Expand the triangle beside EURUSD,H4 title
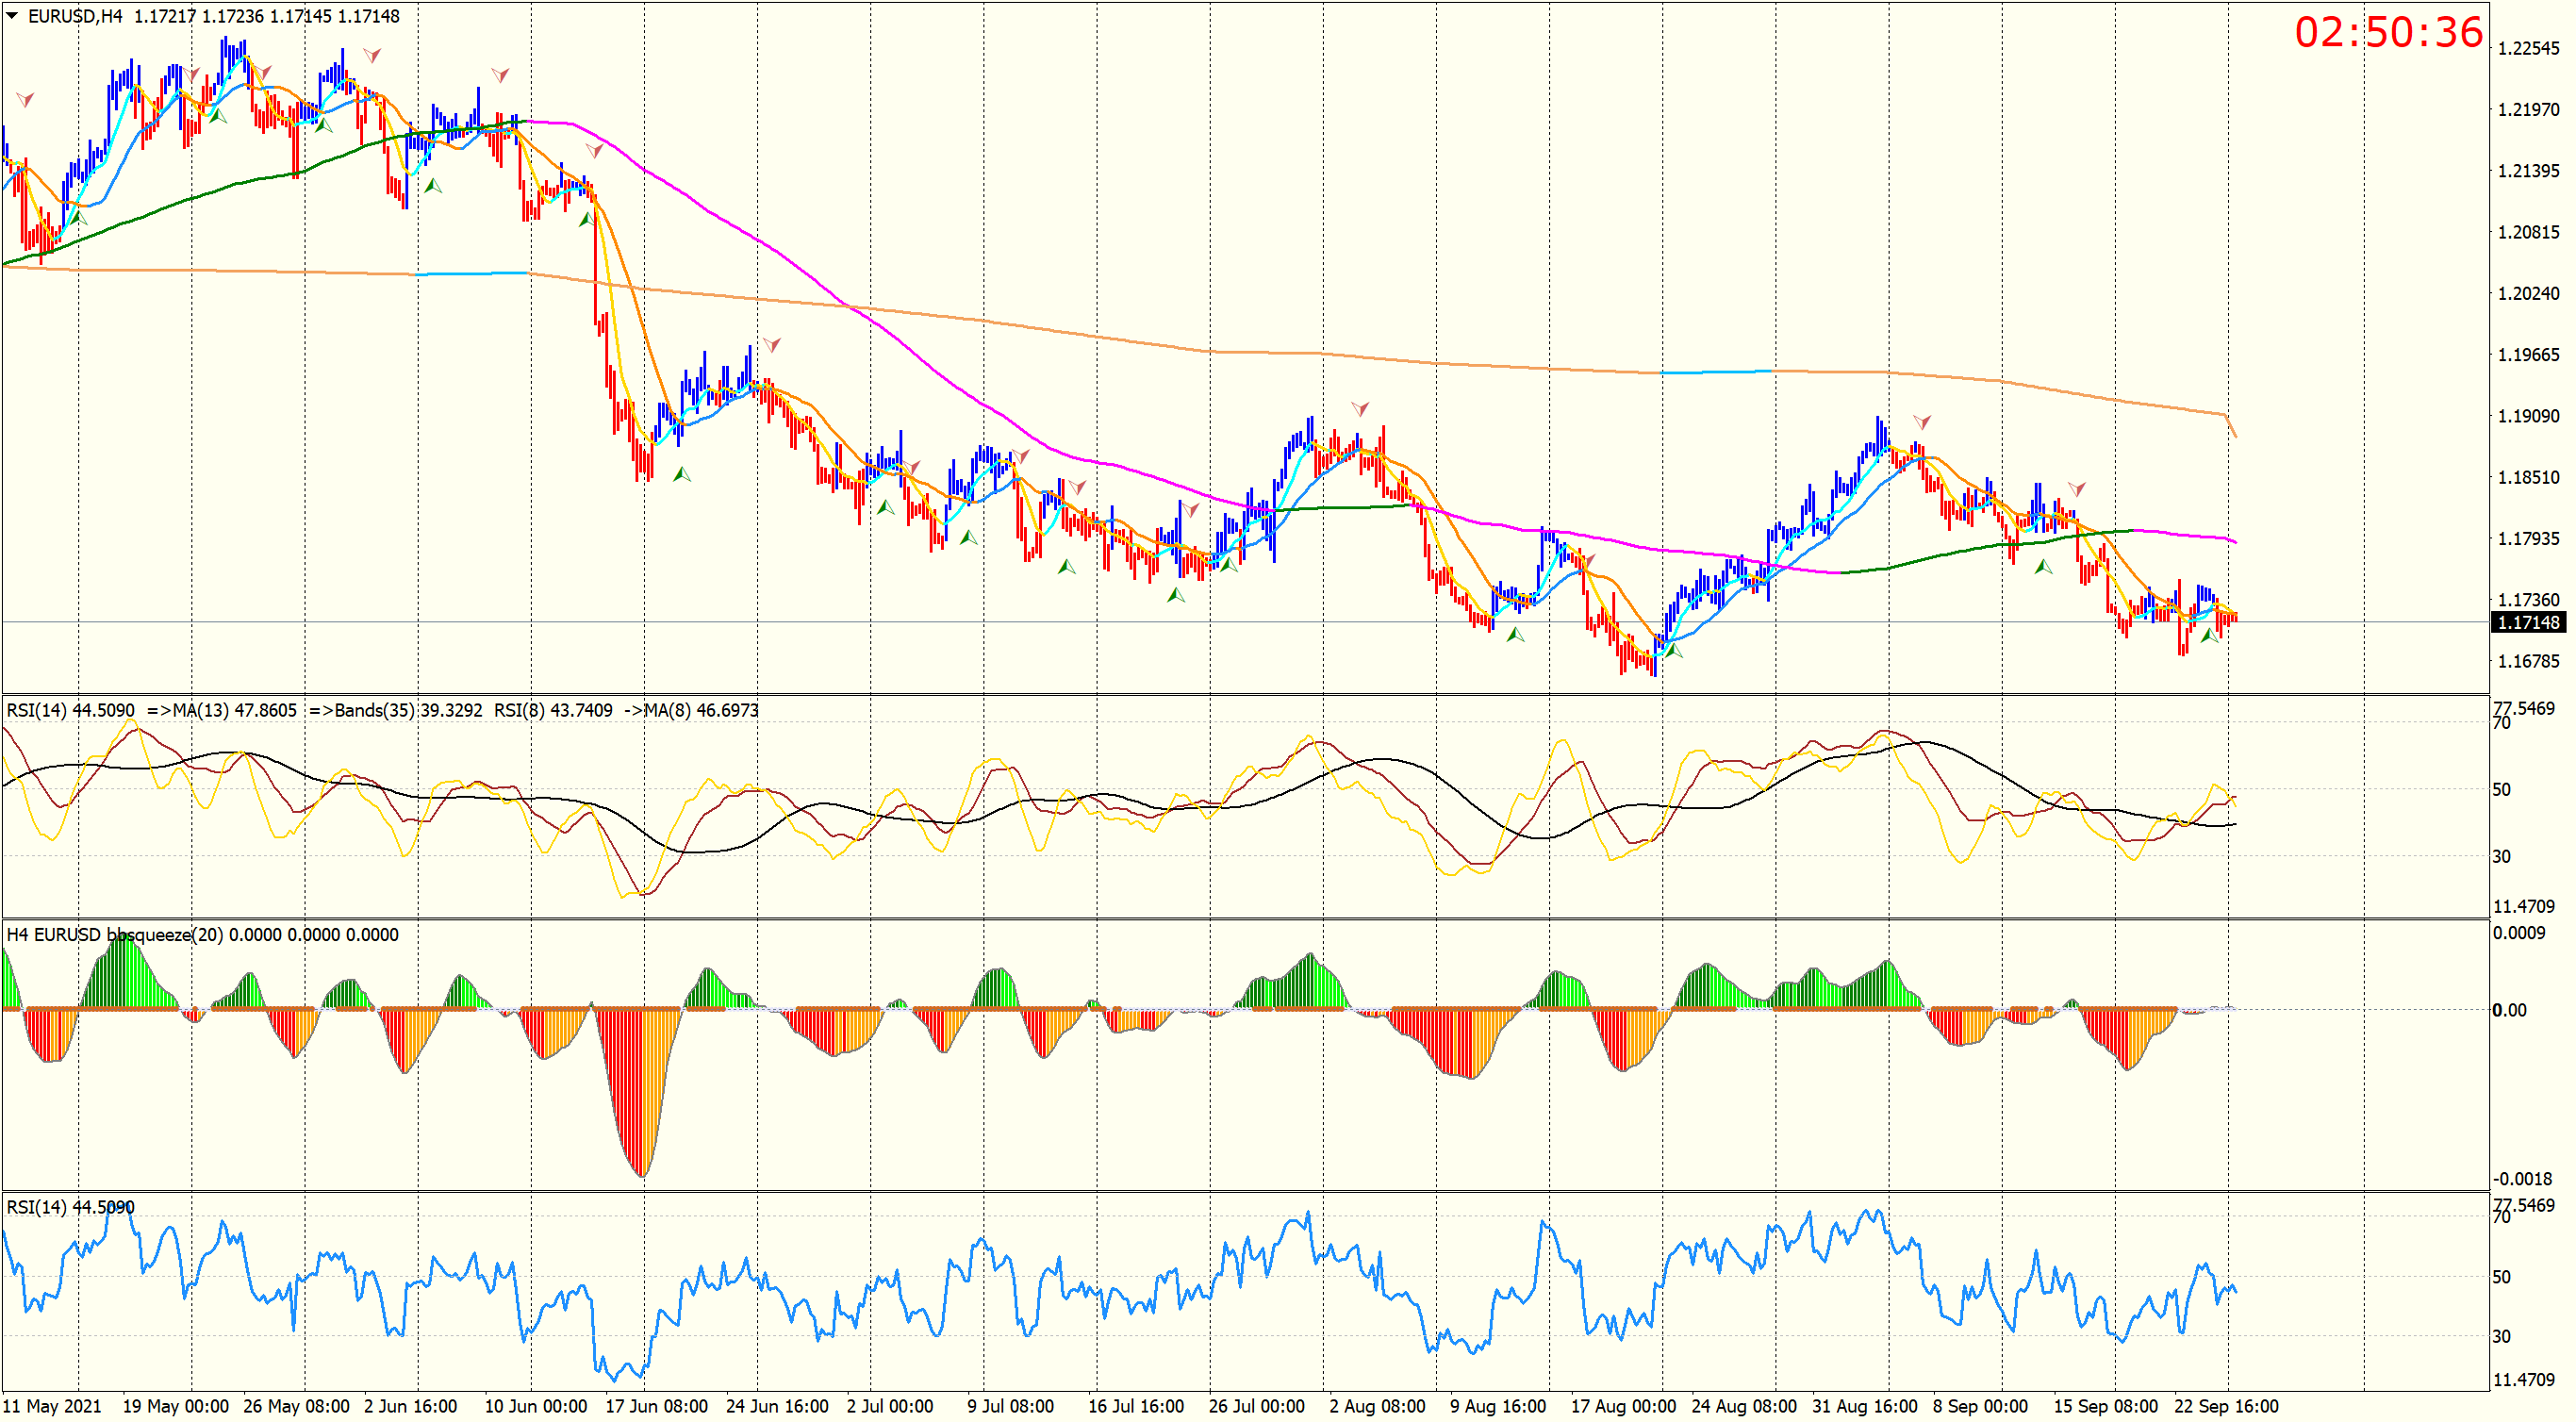Screen dimensions: 2576x1422 click(x=12, y=15)
